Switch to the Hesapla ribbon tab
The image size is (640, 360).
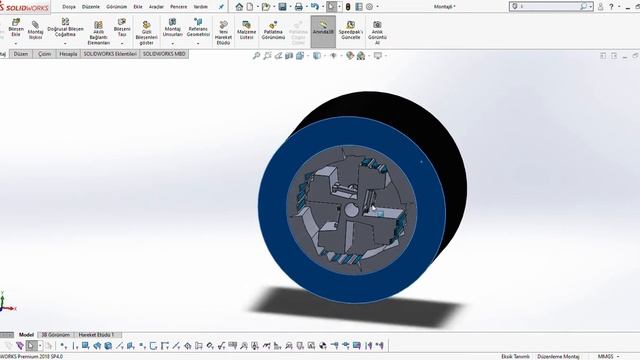point(68,54)
